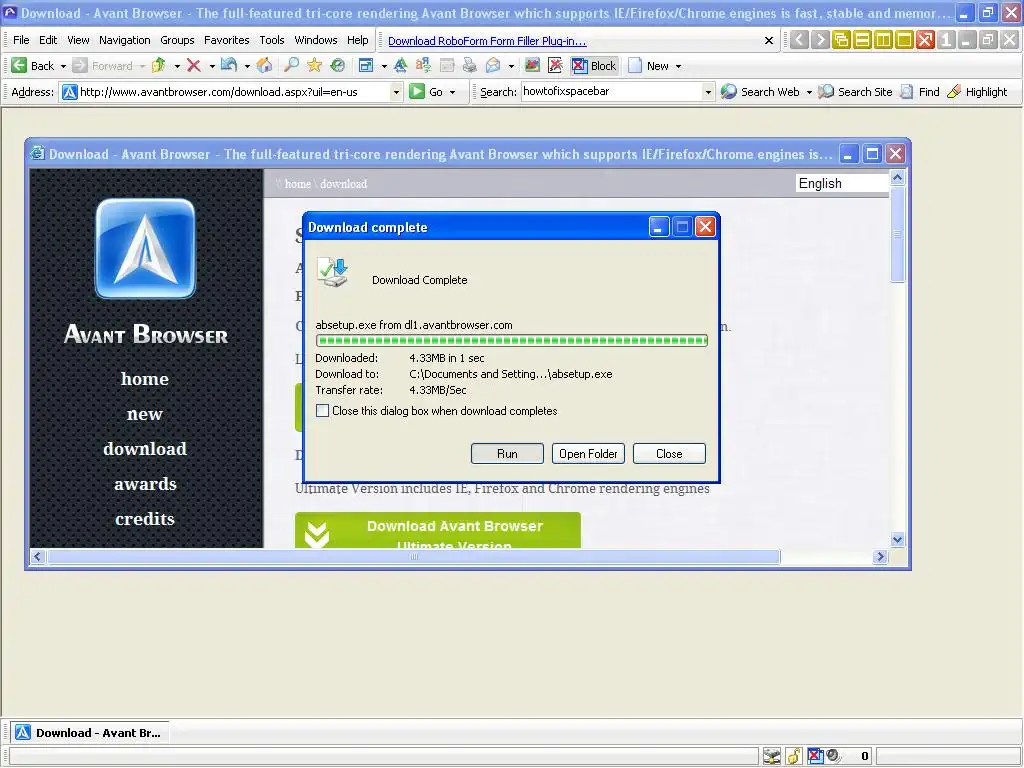The height and width of the screenshot is (768, 1024).
Task: Expand the Address bar URL dropdown
Action: (x=396, y=92)
